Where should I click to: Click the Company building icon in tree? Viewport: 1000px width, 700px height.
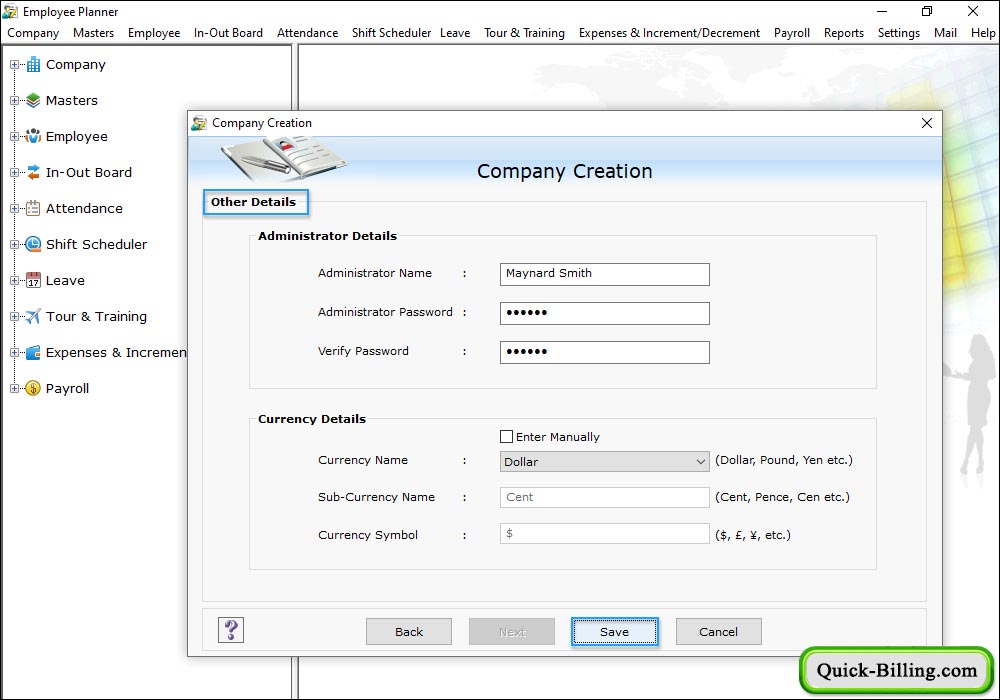(x=33, y=64)
